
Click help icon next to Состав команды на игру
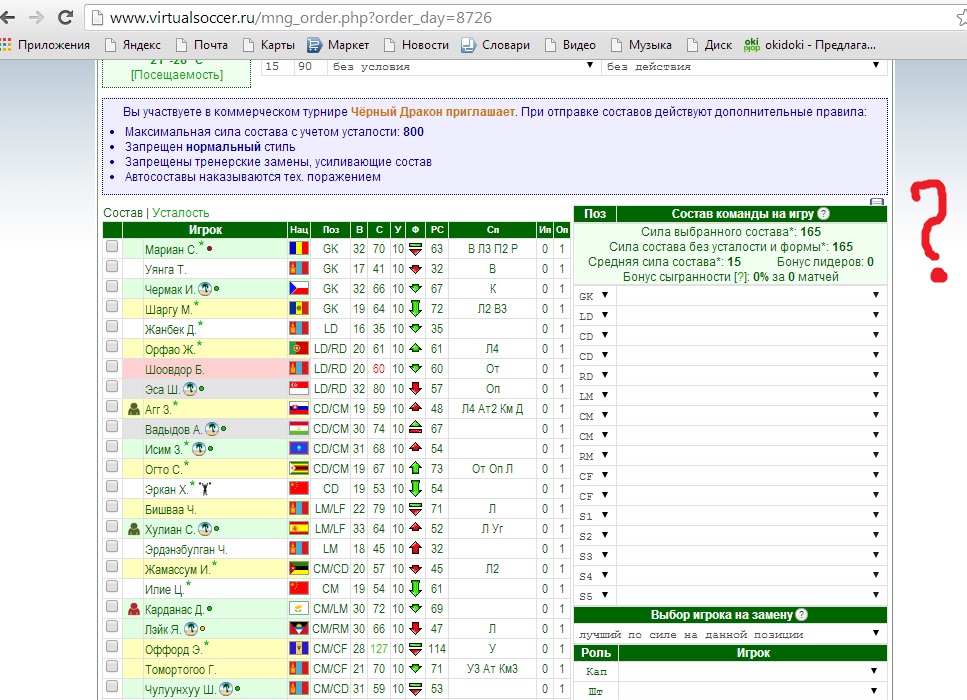(x=823, y=213)
